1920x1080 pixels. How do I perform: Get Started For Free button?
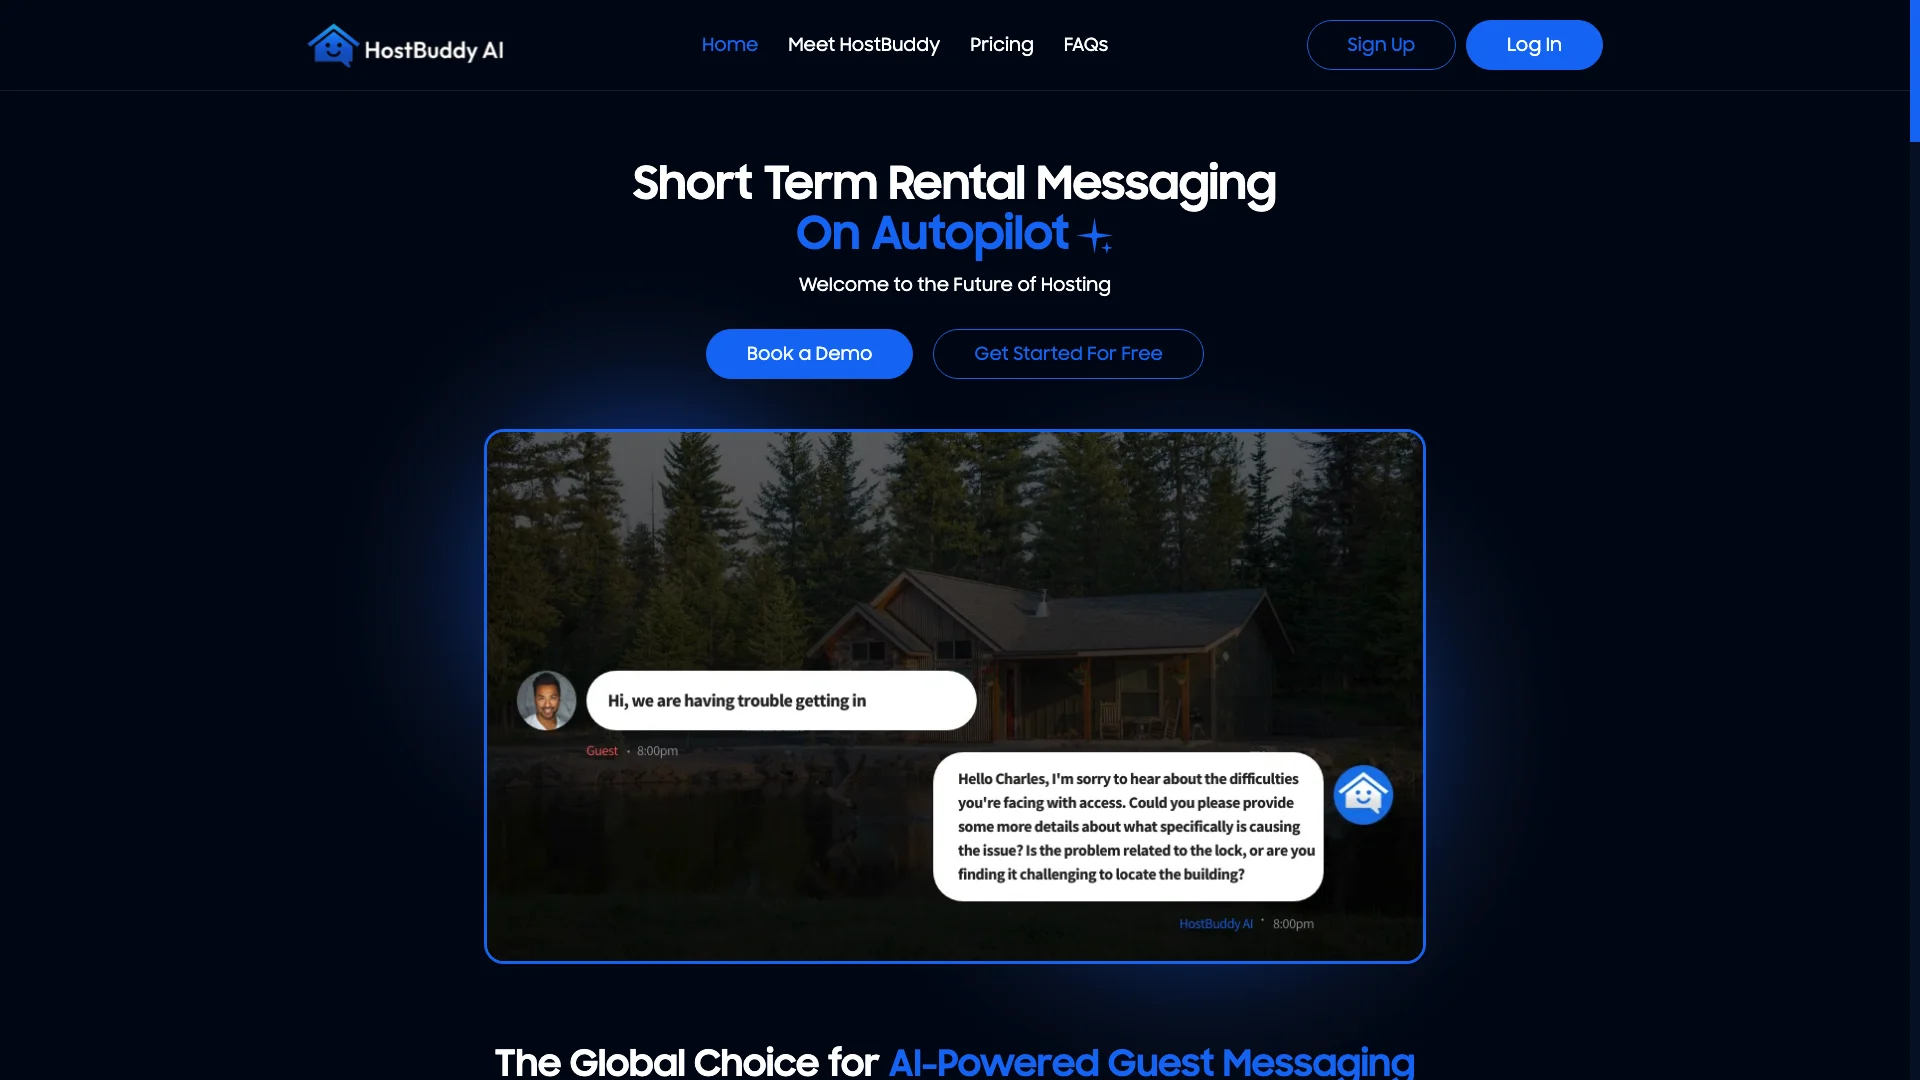click(x=1068, y=353)
